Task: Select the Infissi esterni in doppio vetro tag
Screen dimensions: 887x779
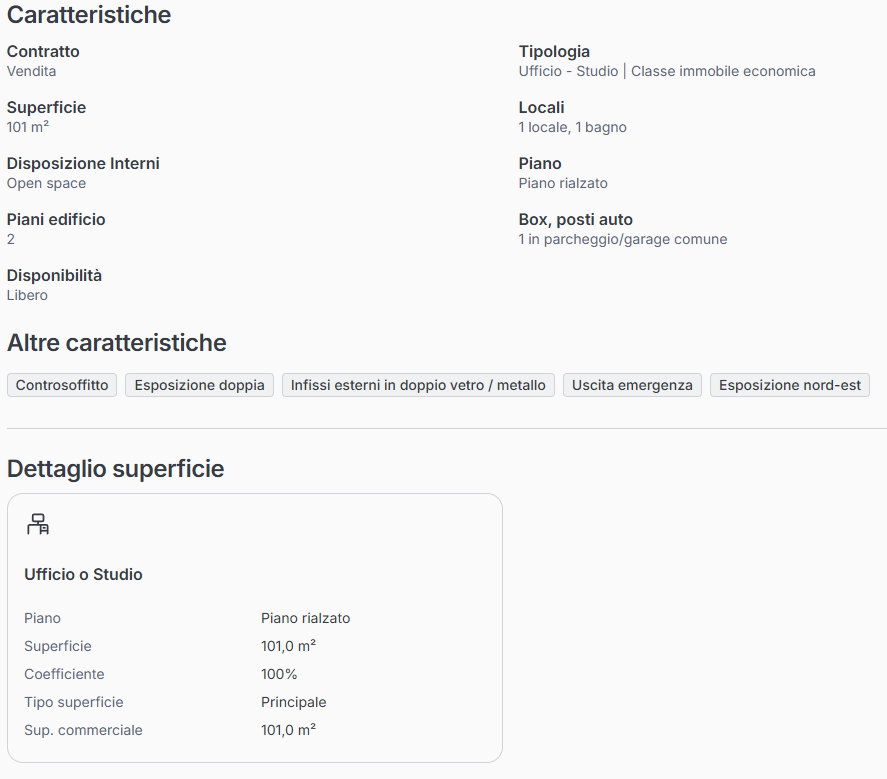Action: [x=418, y=385]
